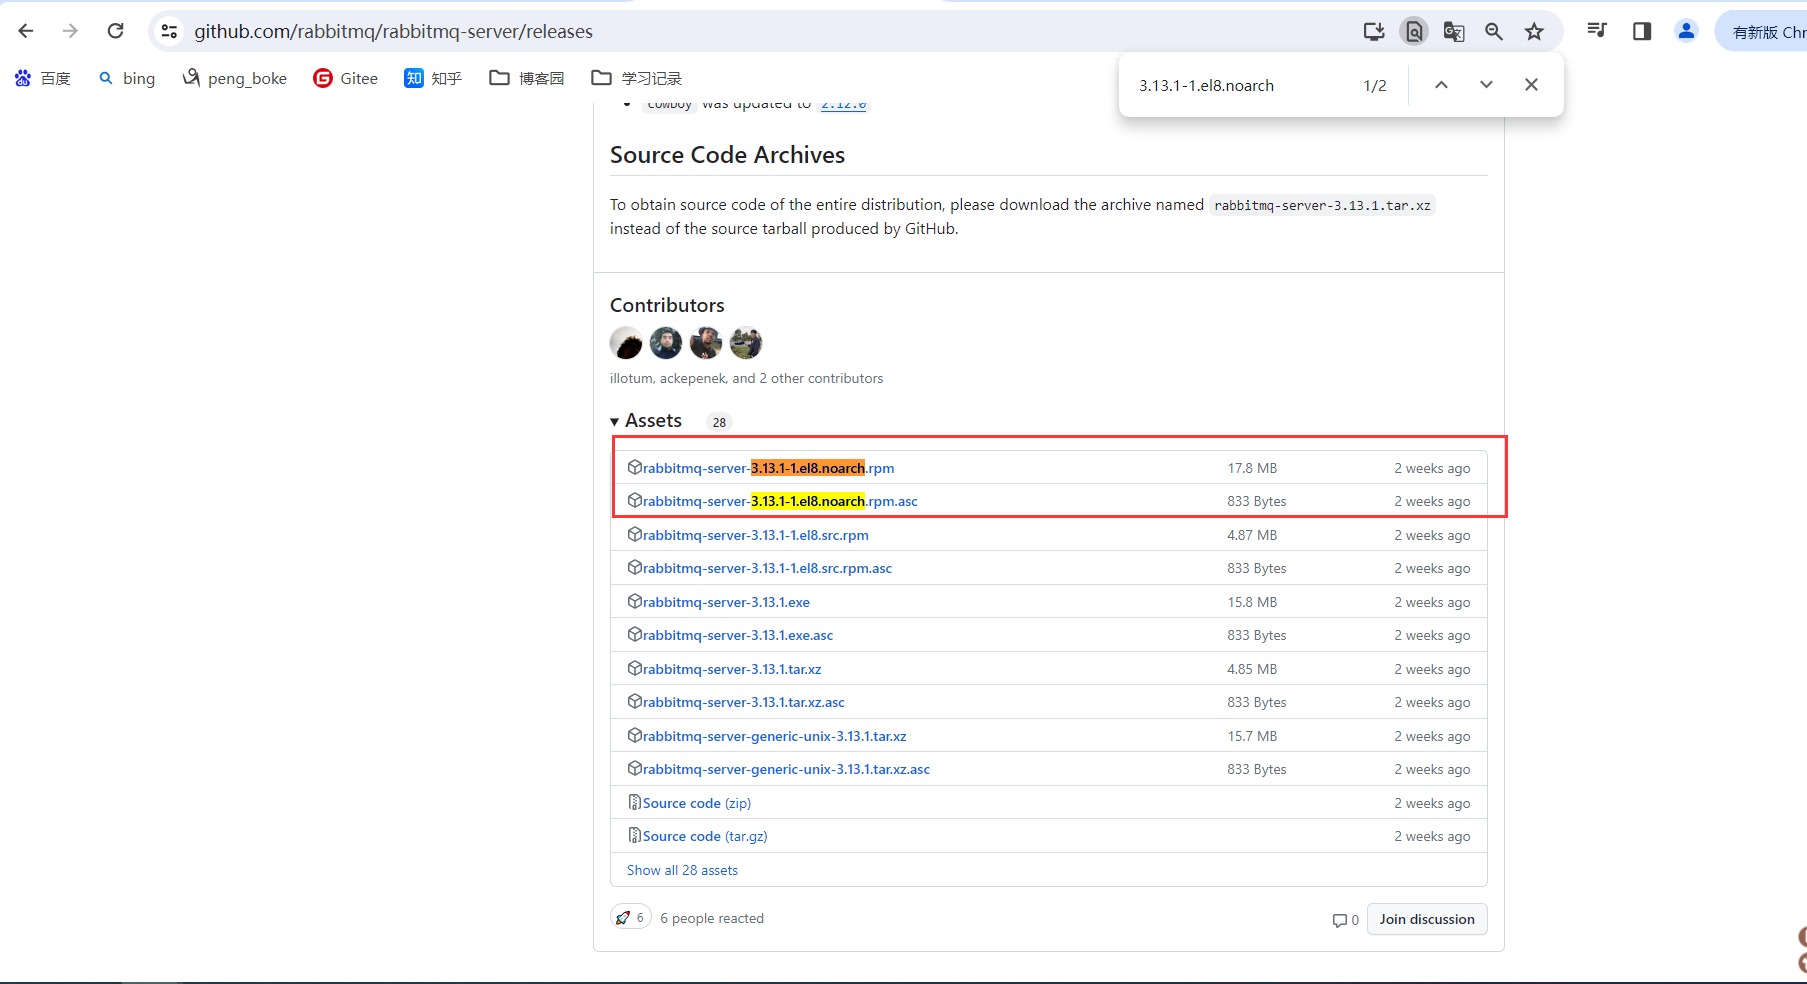Open the translate page icon
Image resolution: width=1807 pixels, height=984 pixels.
(1454, 31)
